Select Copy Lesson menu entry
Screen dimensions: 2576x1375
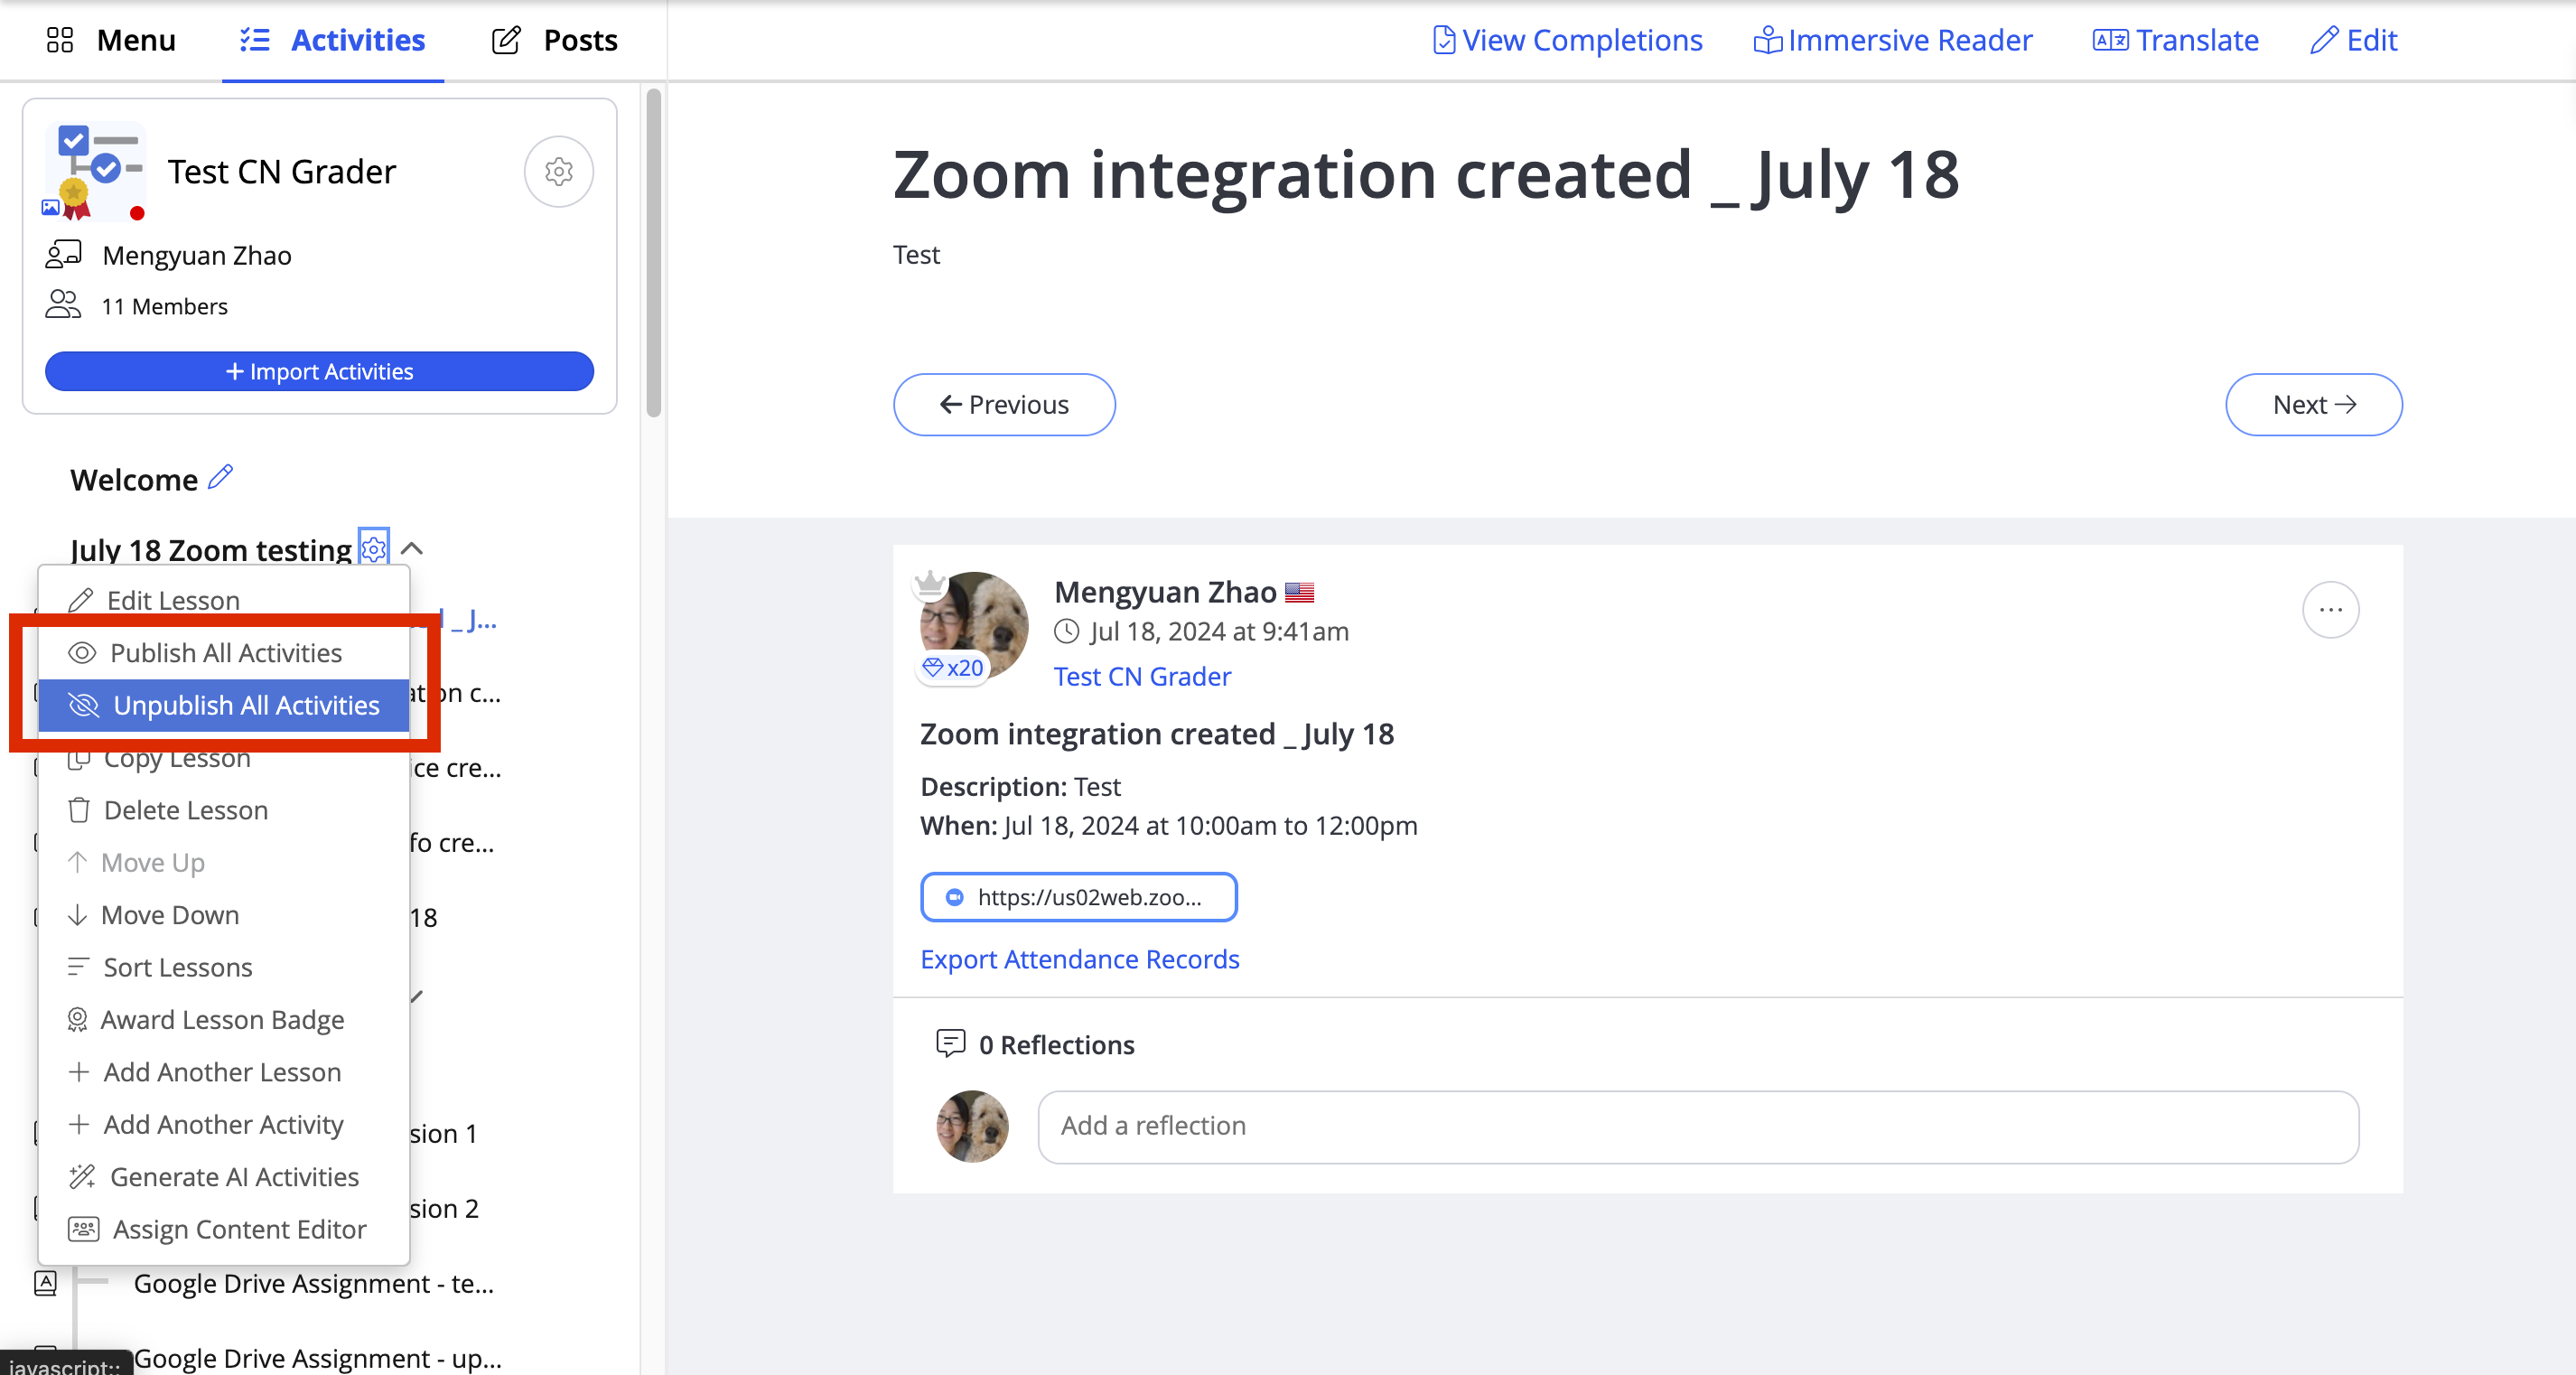click(x=224, y=758)
